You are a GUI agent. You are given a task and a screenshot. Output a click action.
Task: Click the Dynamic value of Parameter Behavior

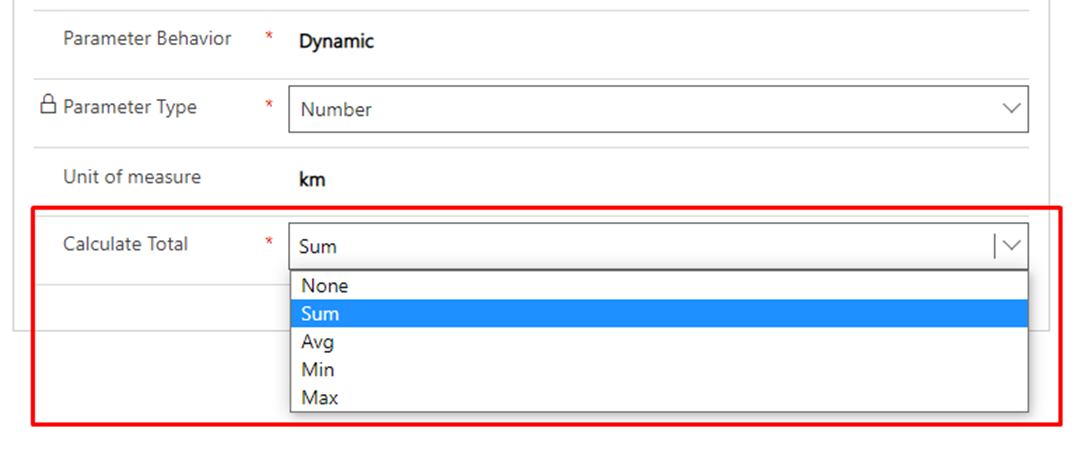[336, 42]
